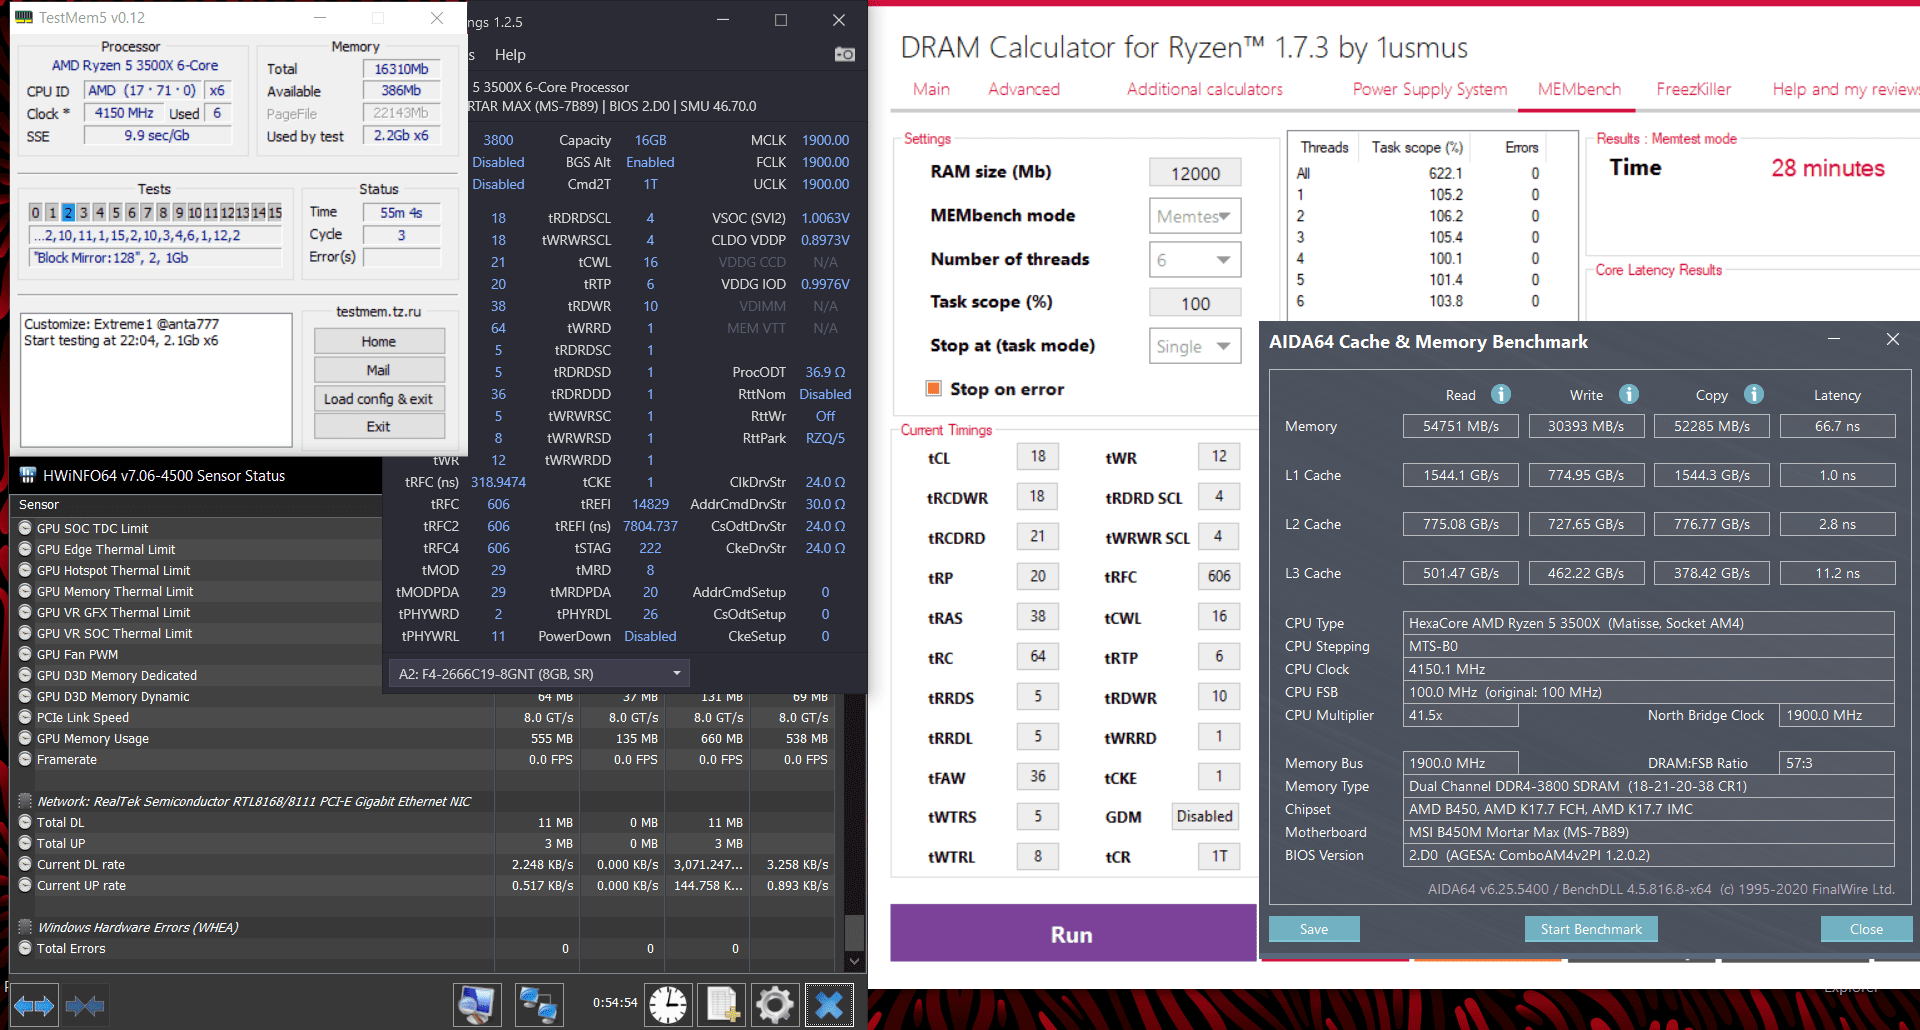Open the Main tab in DRAM Calculator
Viewport: 1920px width, 1030px height.
(x=931, y=89)
